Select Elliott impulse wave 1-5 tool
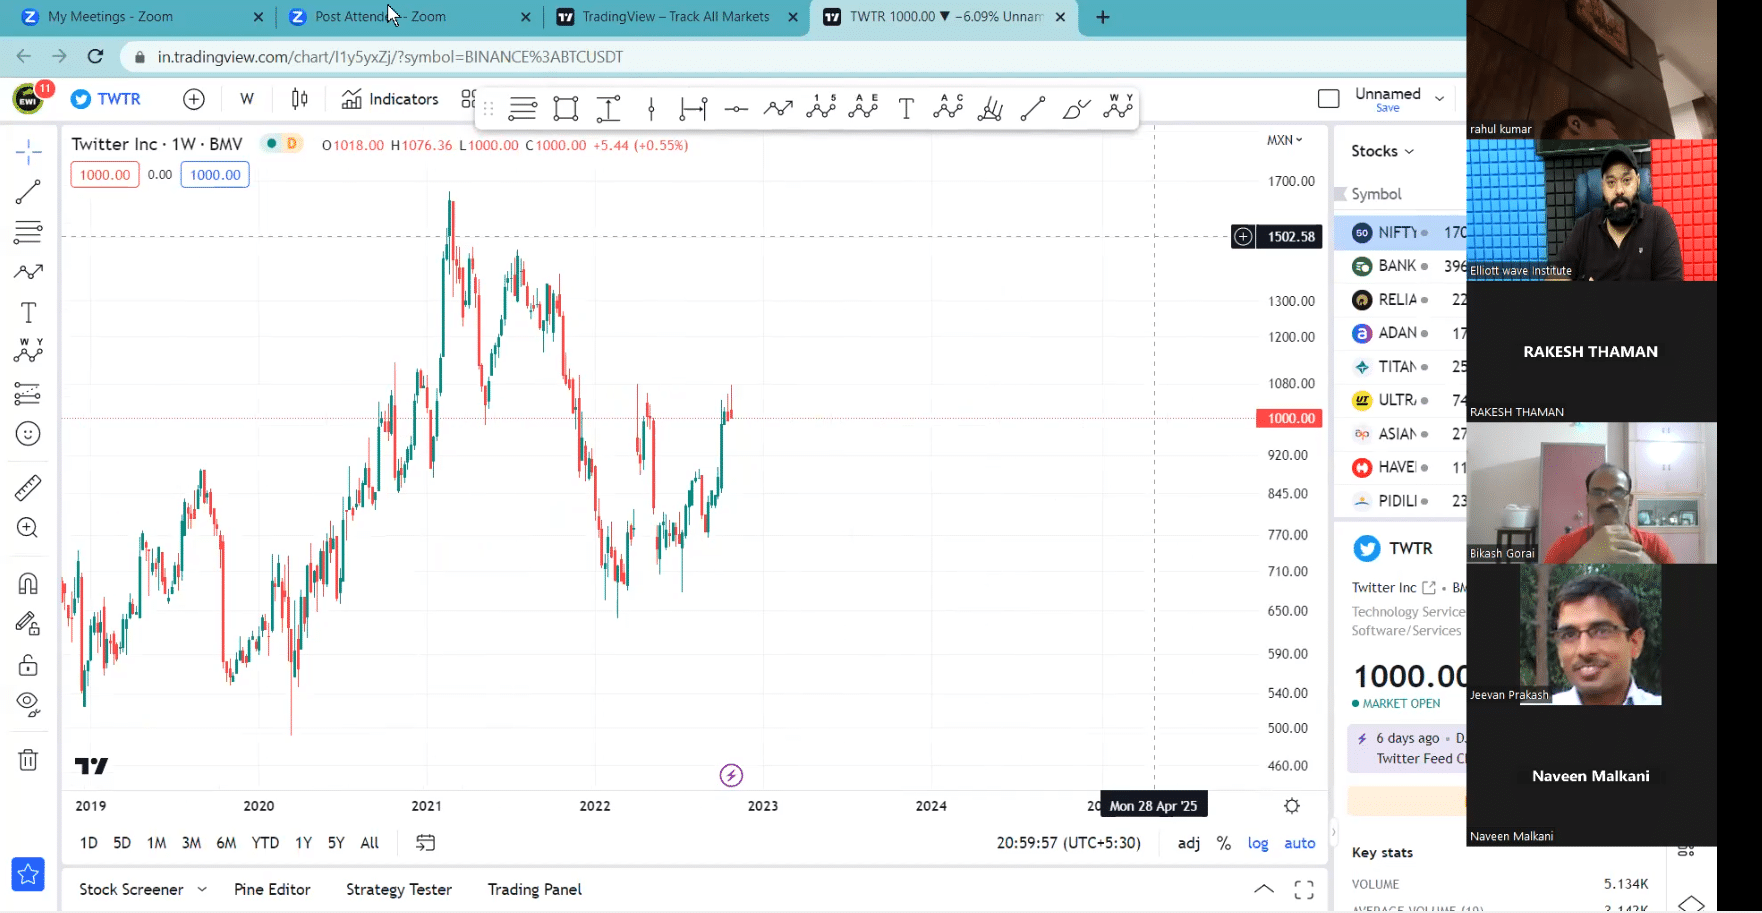 click(821, 108)
